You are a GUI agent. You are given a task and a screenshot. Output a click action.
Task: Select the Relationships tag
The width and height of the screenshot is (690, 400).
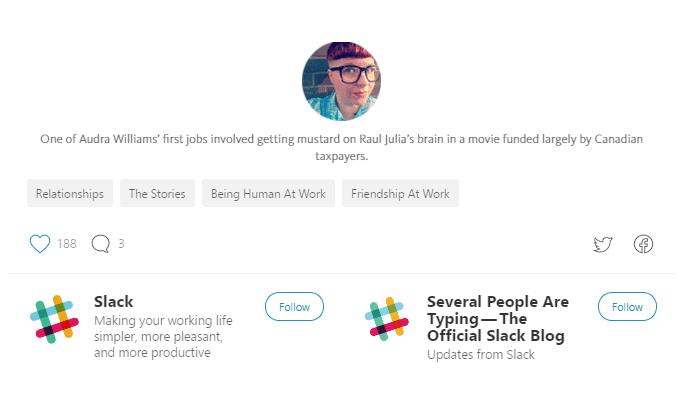coord(70,193)
